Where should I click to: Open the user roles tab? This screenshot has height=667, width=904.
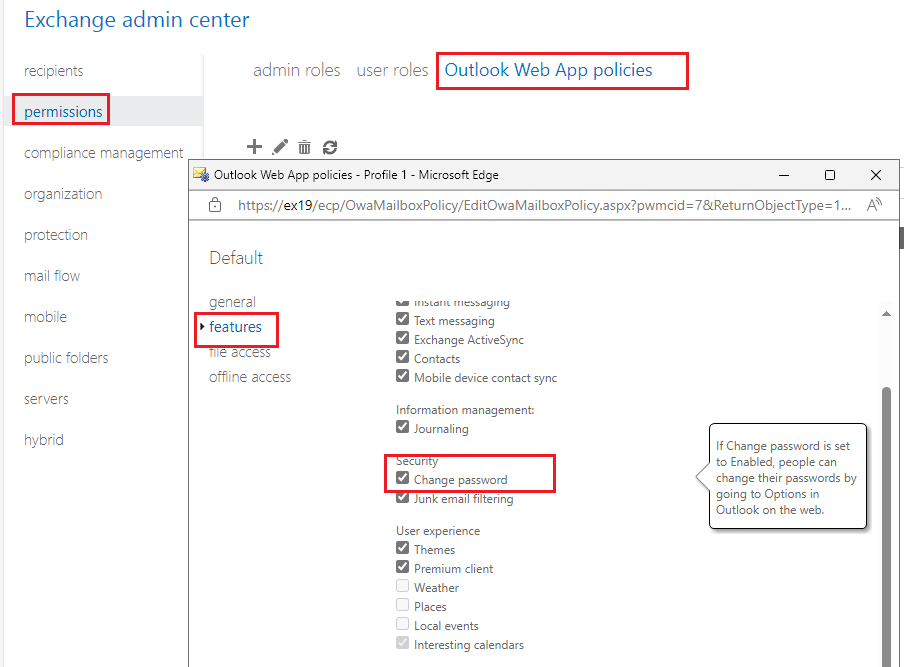click(x=392, y=70)
